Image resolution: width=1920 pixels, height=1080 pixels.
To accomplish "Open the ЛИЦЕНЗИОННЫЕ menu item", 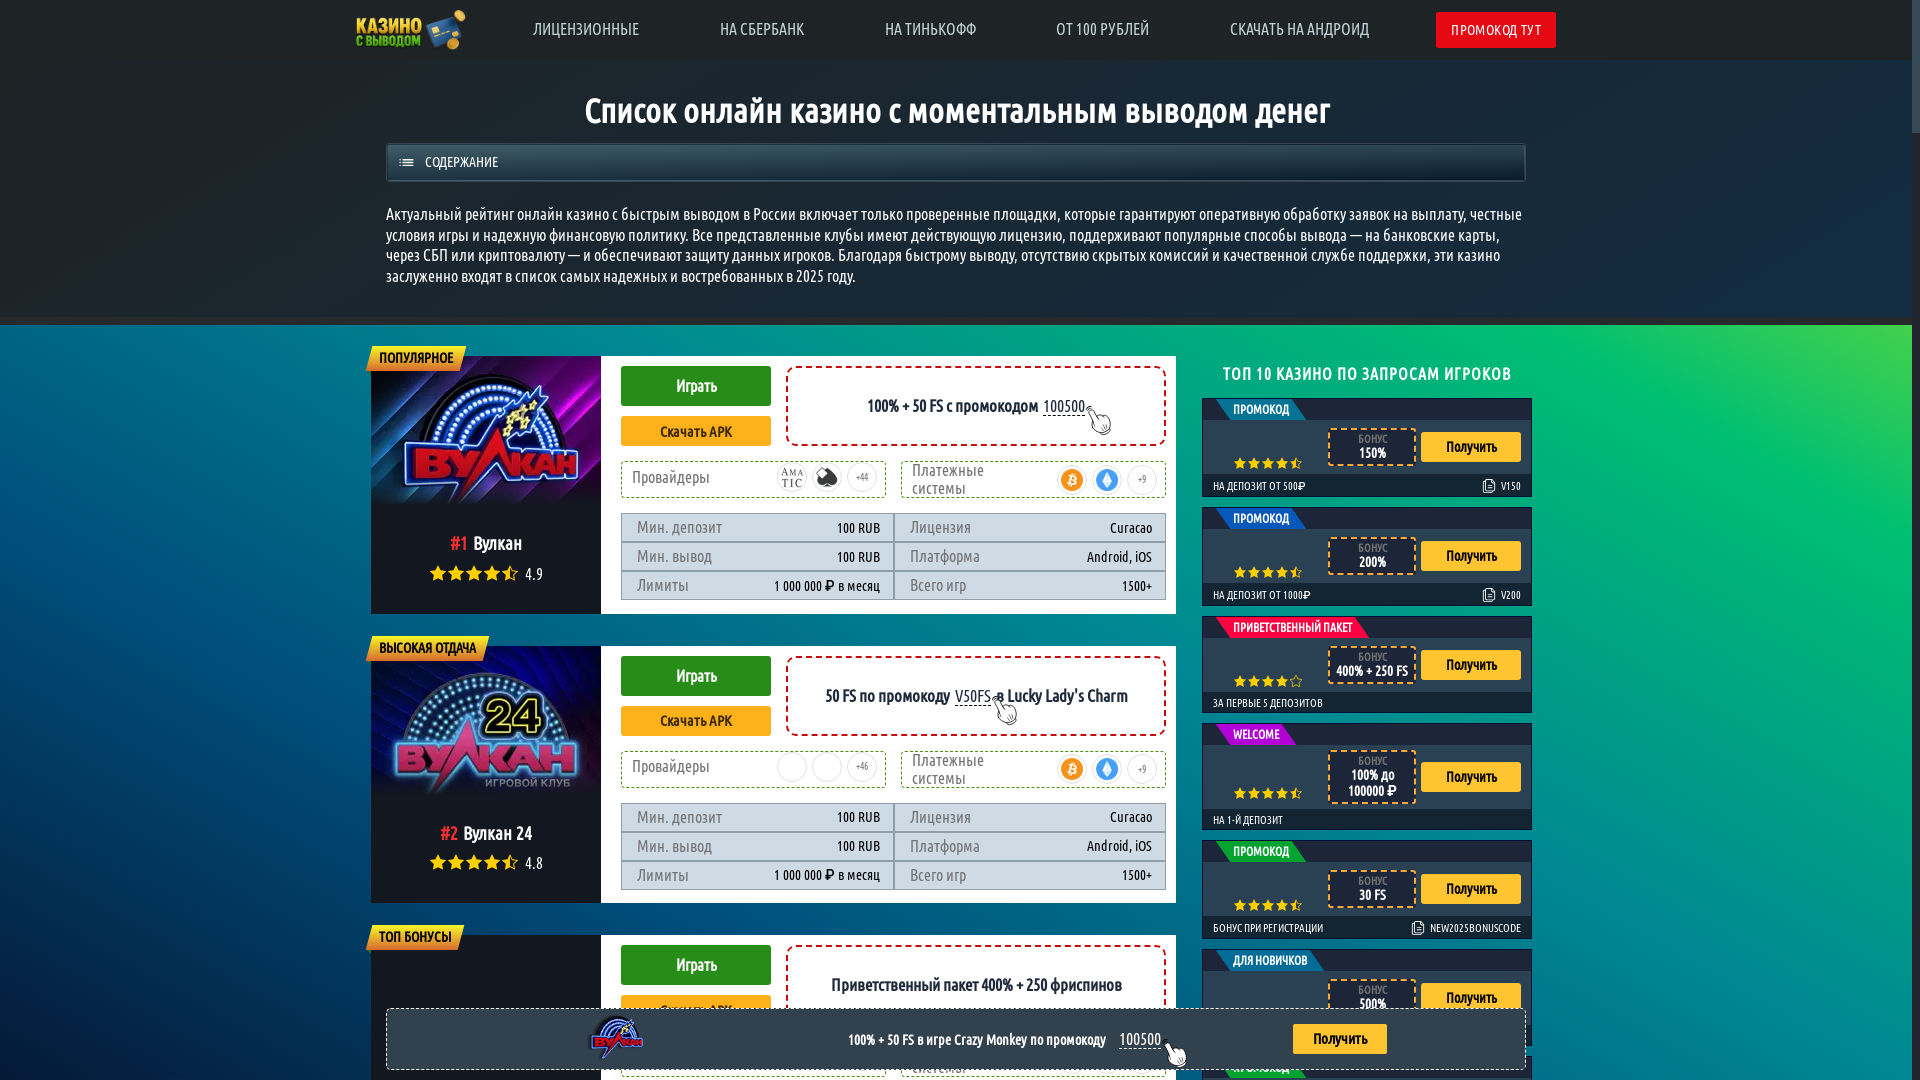I will click(586, 30).
